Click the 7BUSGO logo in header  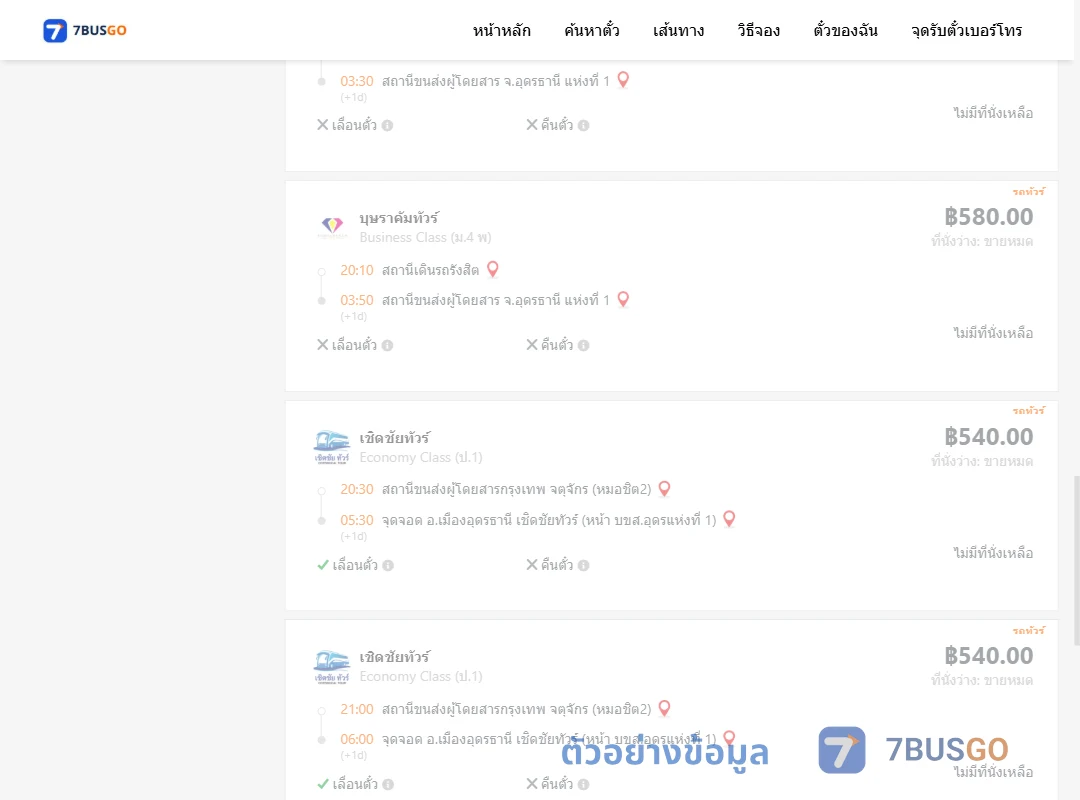click(x=85, y=30)
